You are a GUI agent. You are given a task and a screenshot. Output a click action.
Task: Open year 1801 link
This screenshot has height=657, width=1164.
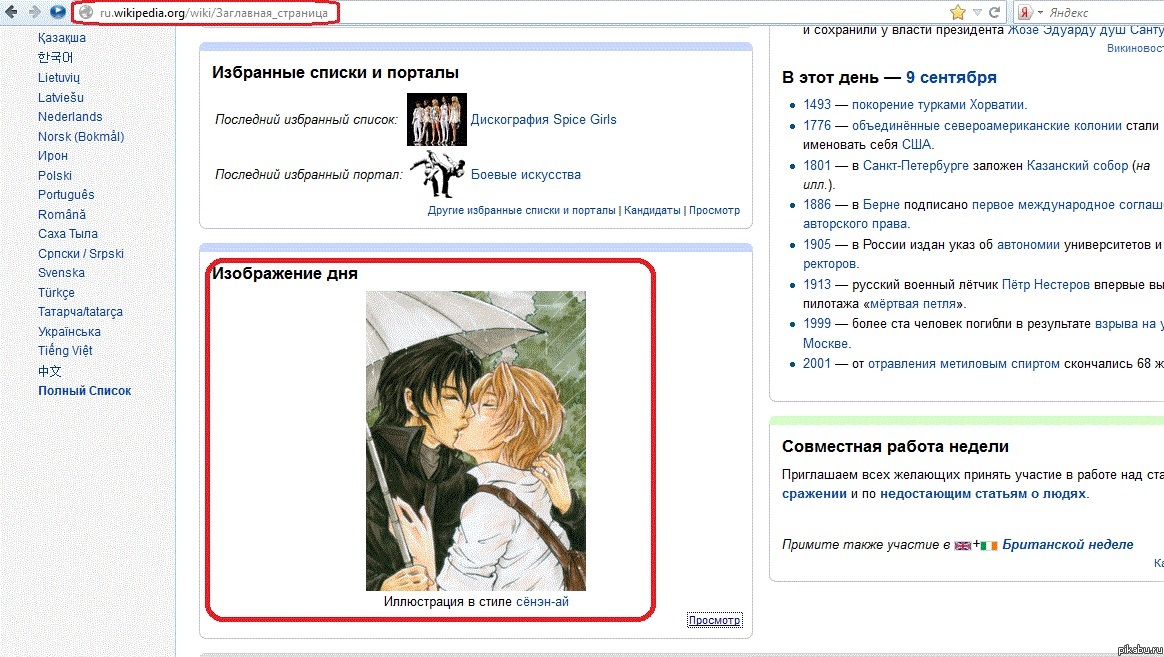(x=817, y=166)
